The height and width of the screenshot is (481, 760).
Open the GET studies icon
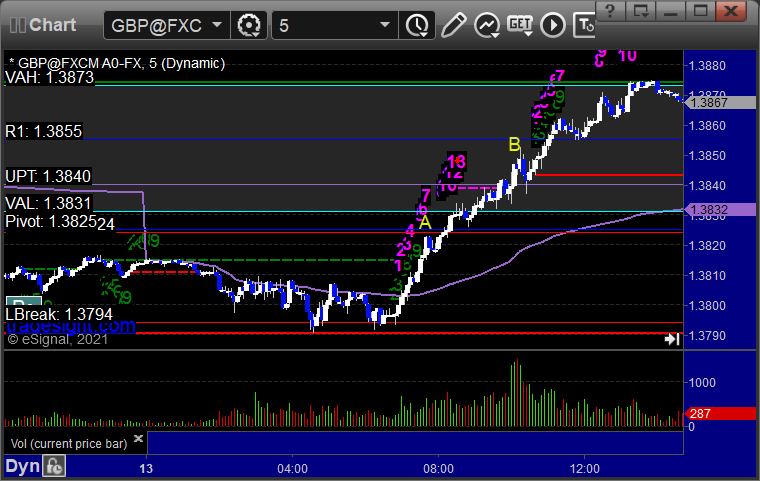click(520, 25)
